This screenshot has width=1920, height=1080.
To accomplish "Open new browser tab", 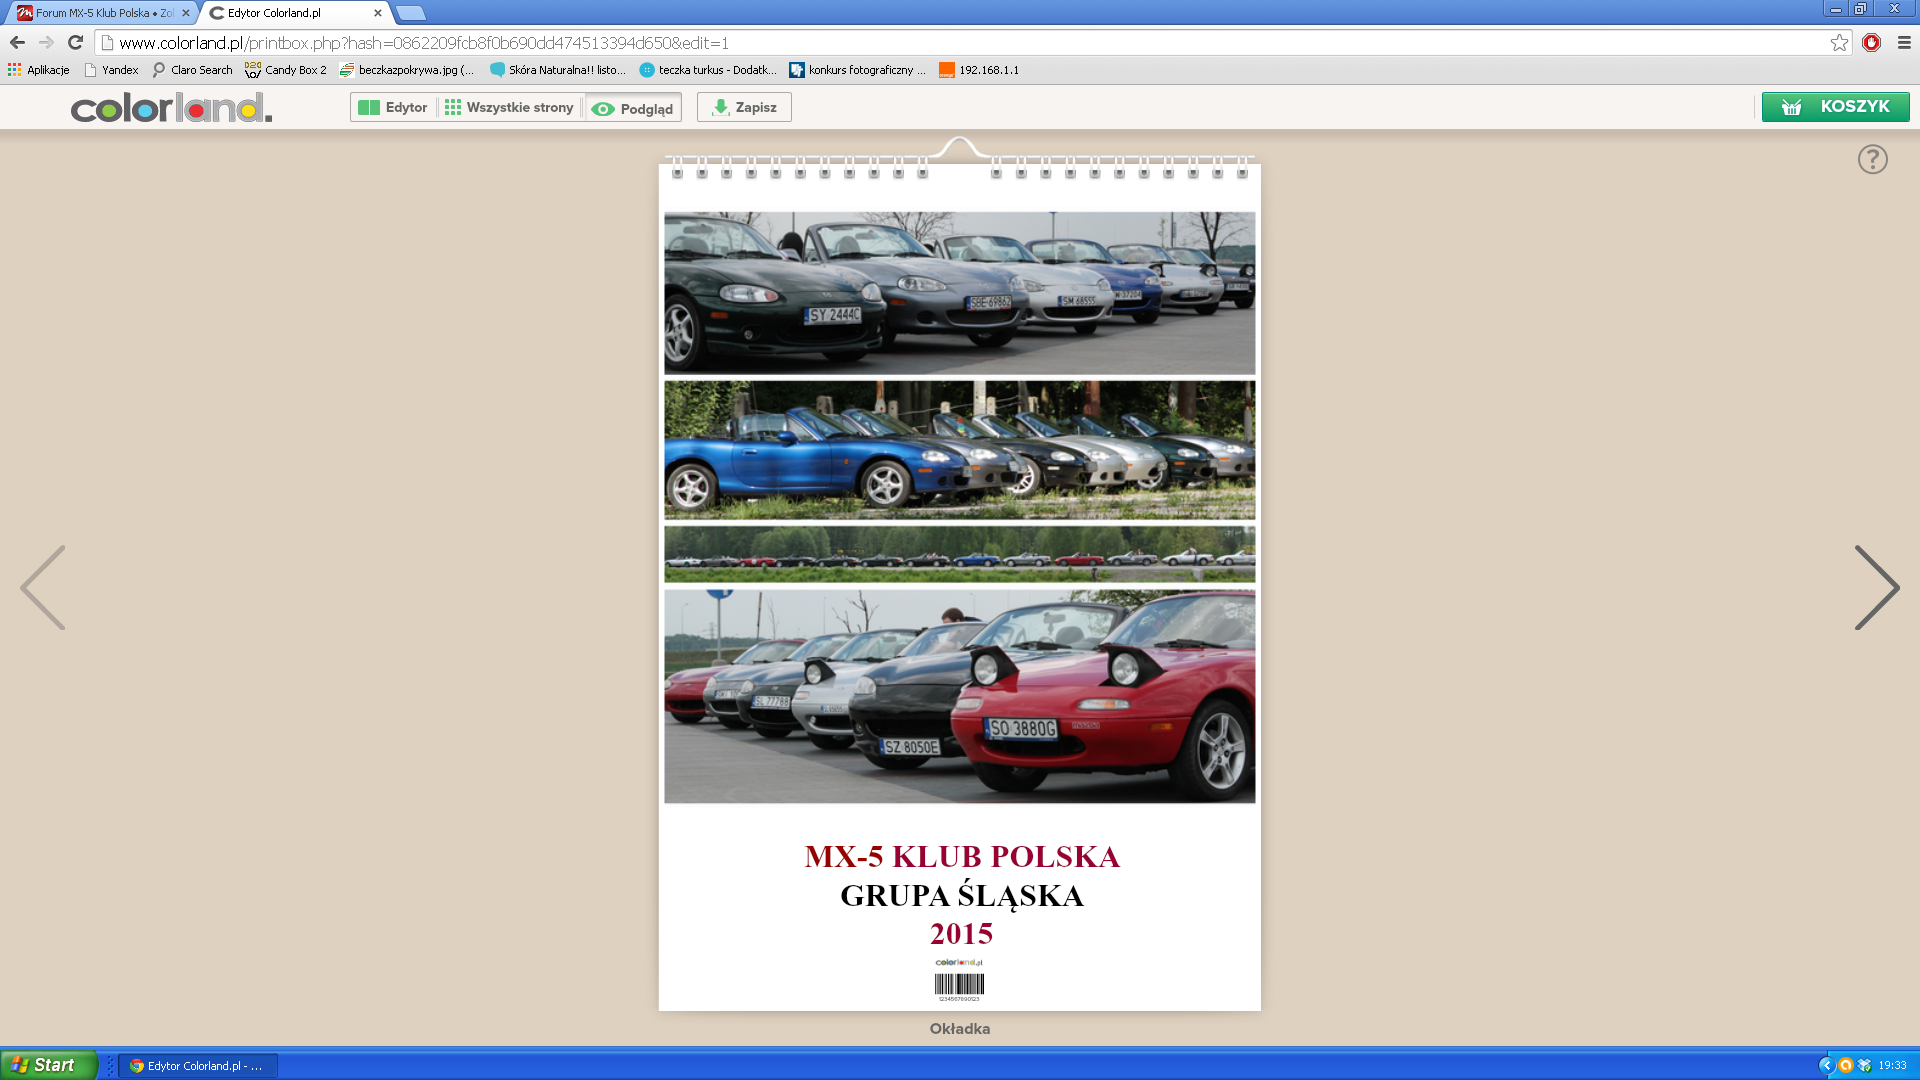I will point(411,13).
